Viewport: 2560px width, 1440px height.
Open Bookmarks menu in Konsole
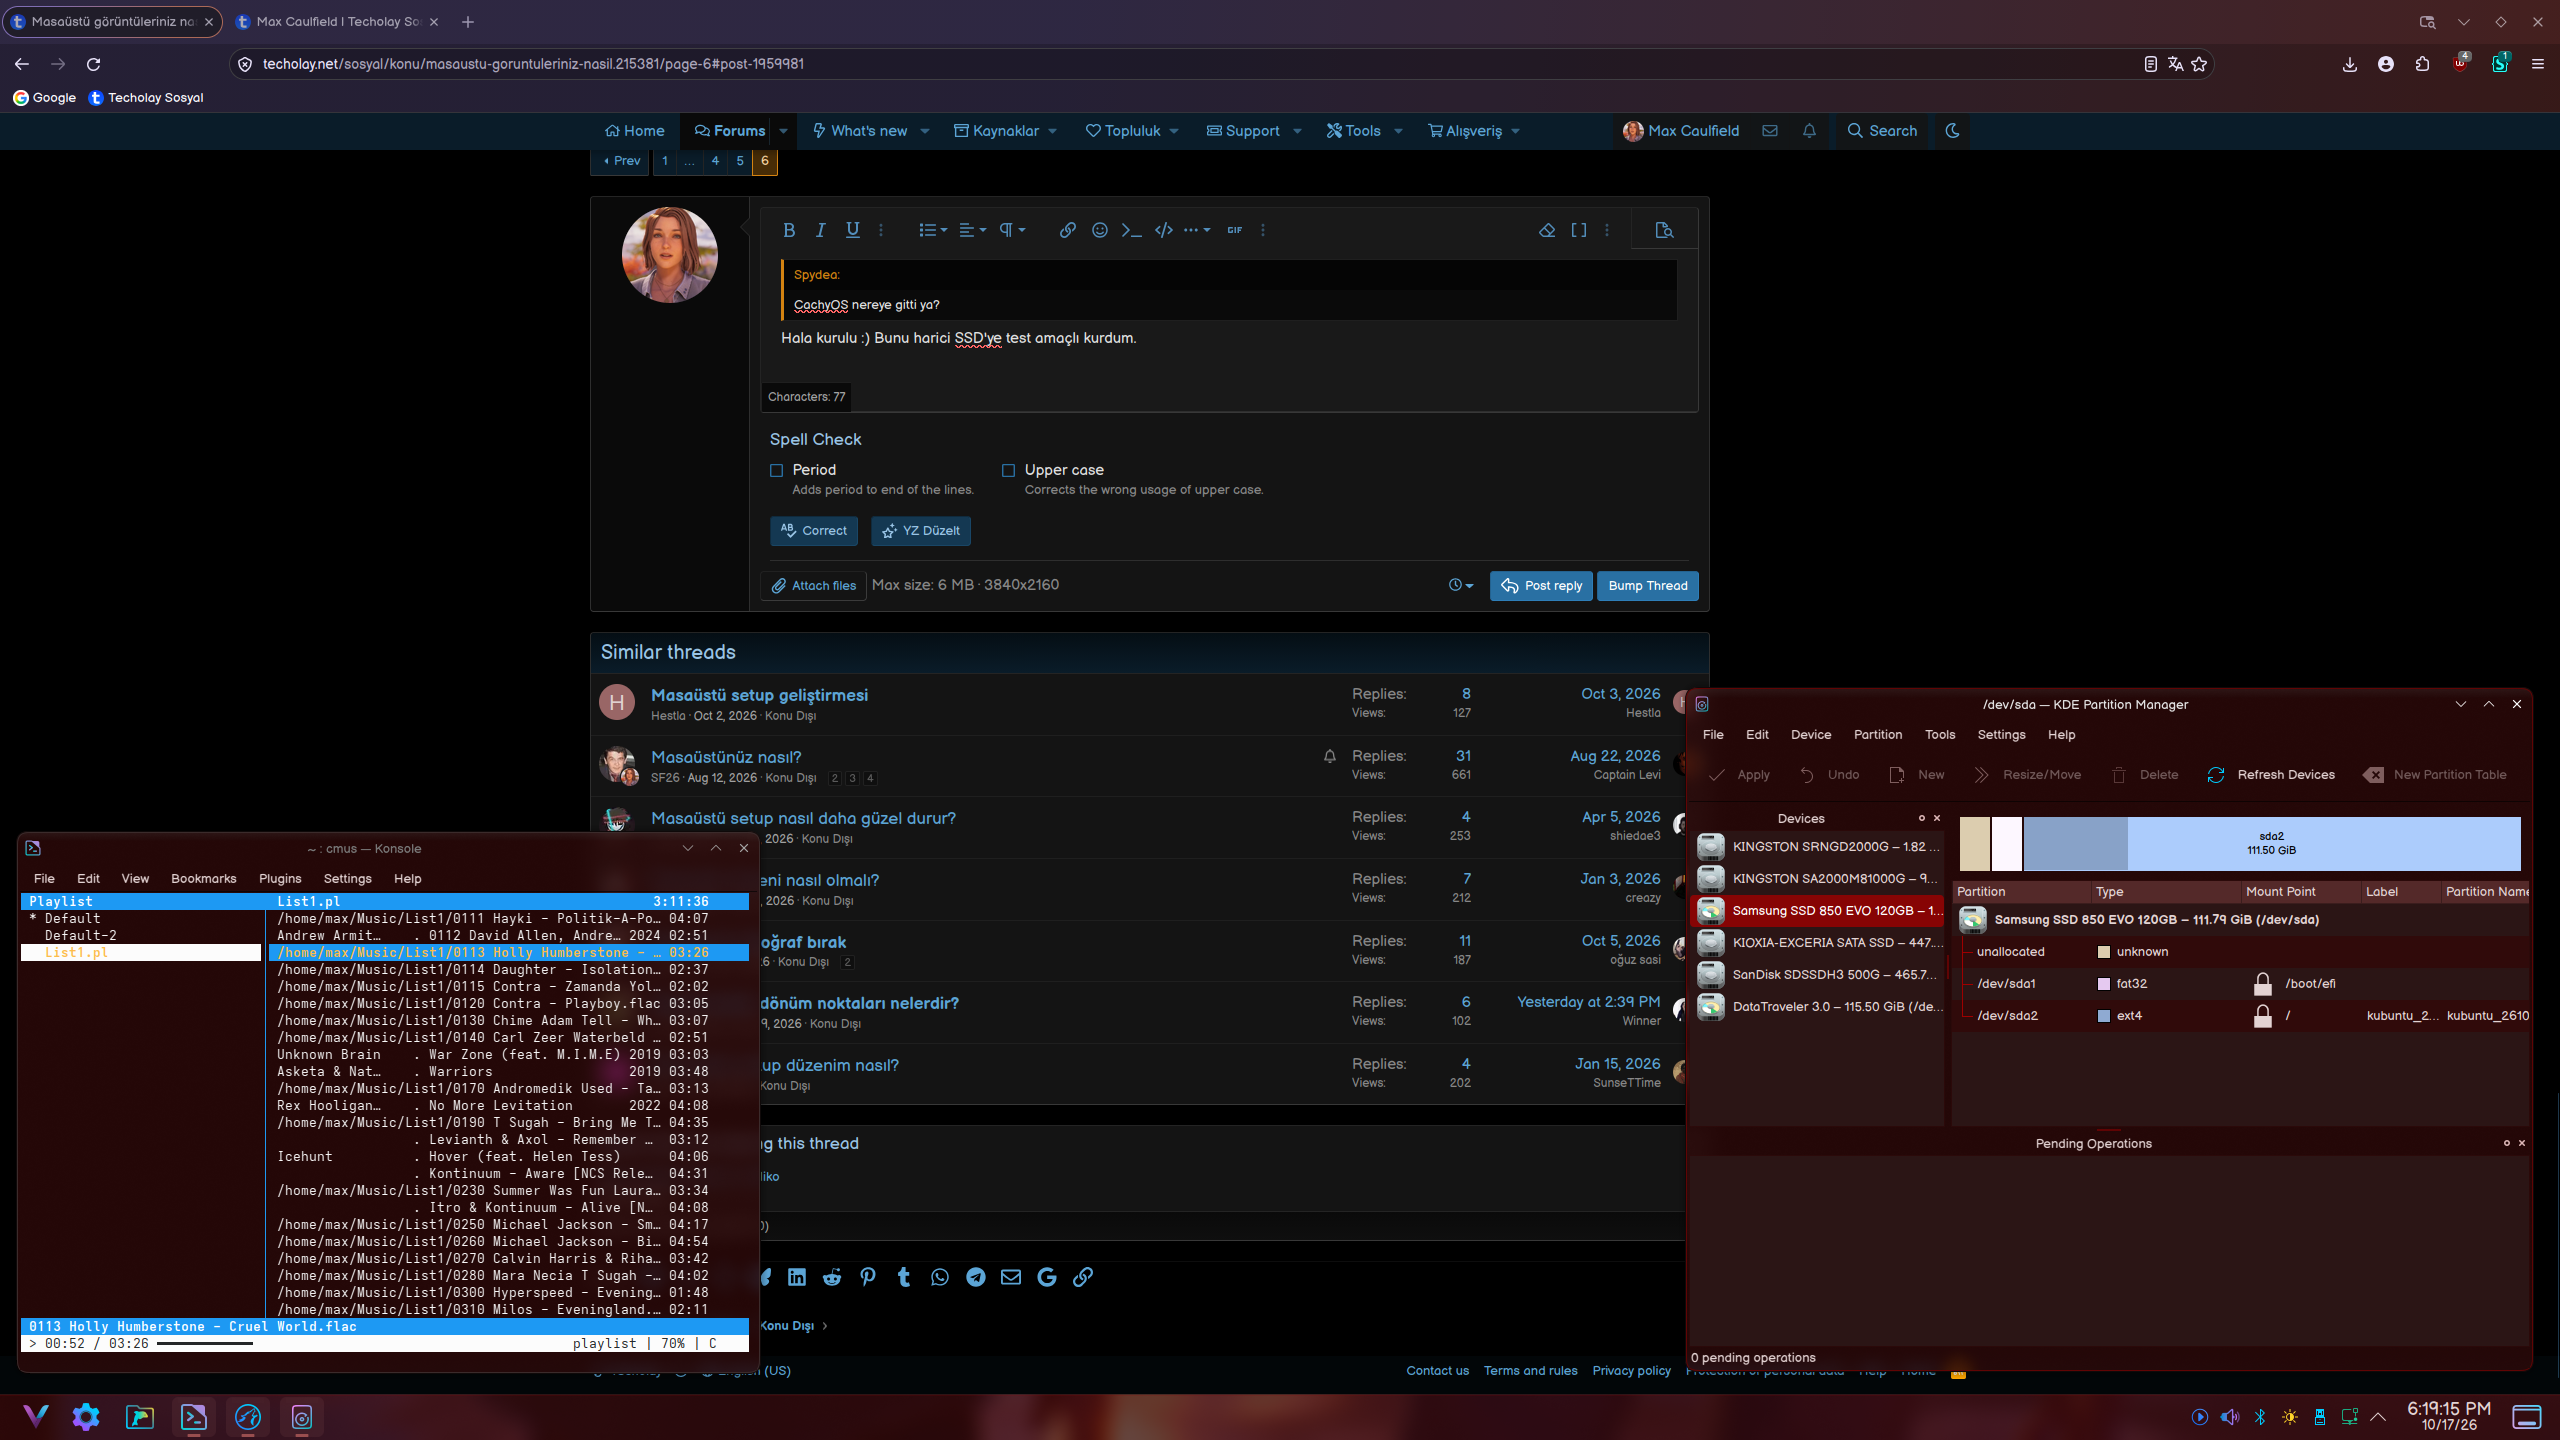click(x=204, y=879)
